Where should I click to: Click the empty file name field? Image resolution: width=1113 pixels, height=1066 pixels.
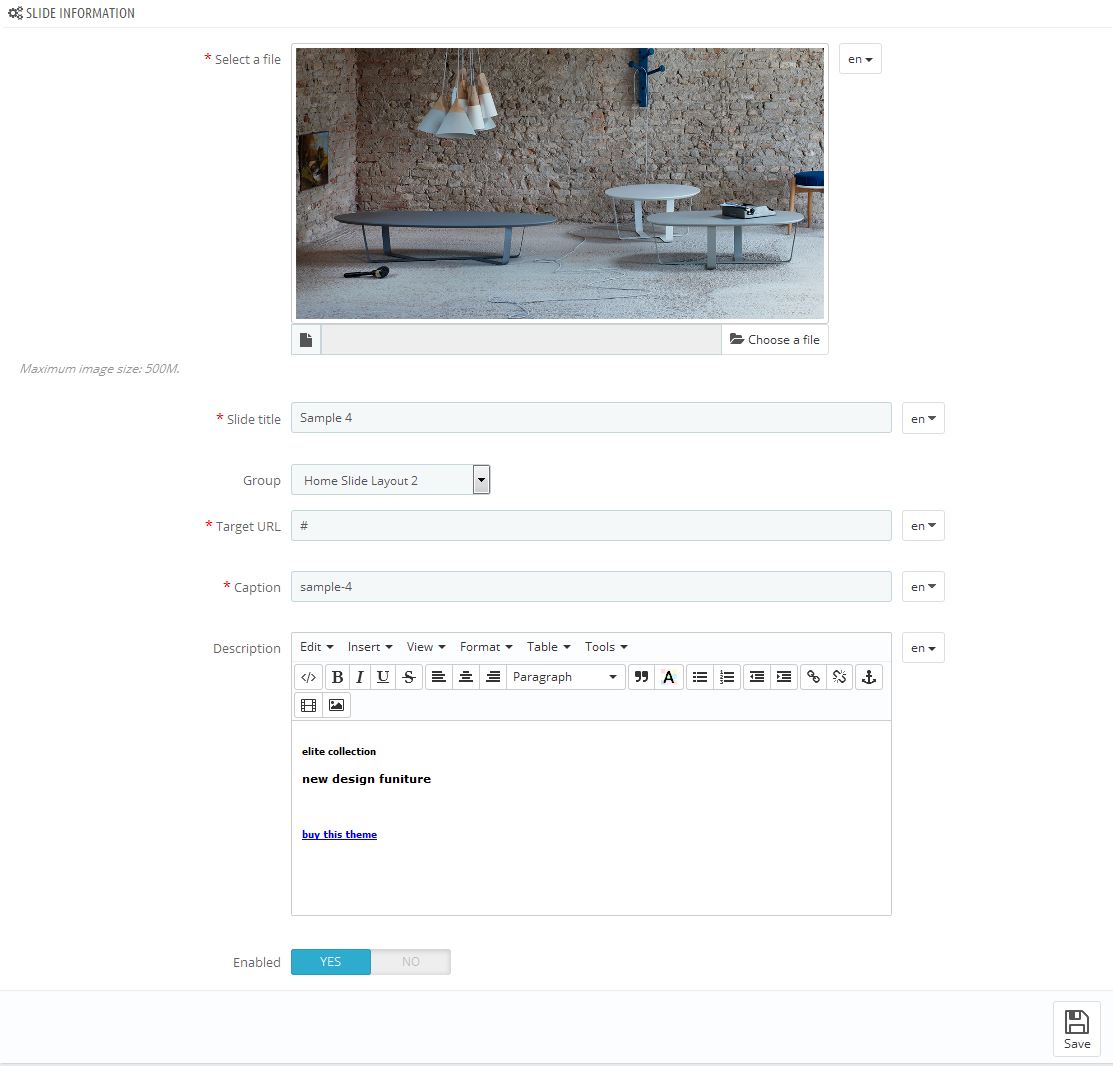(522, 340)
